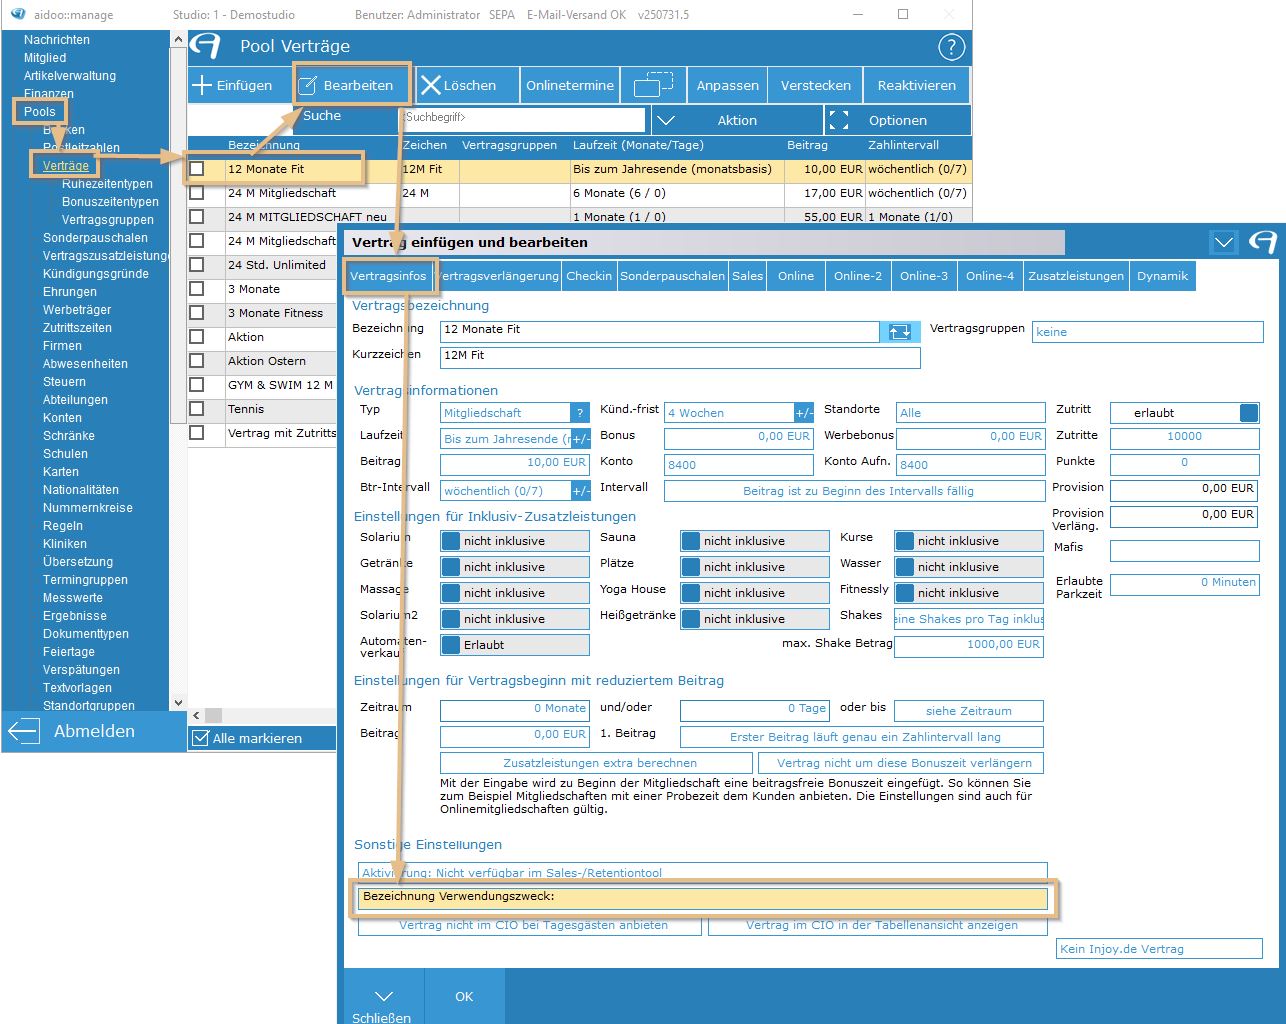Toggle Sauna nicht inklusive switch

690,541
